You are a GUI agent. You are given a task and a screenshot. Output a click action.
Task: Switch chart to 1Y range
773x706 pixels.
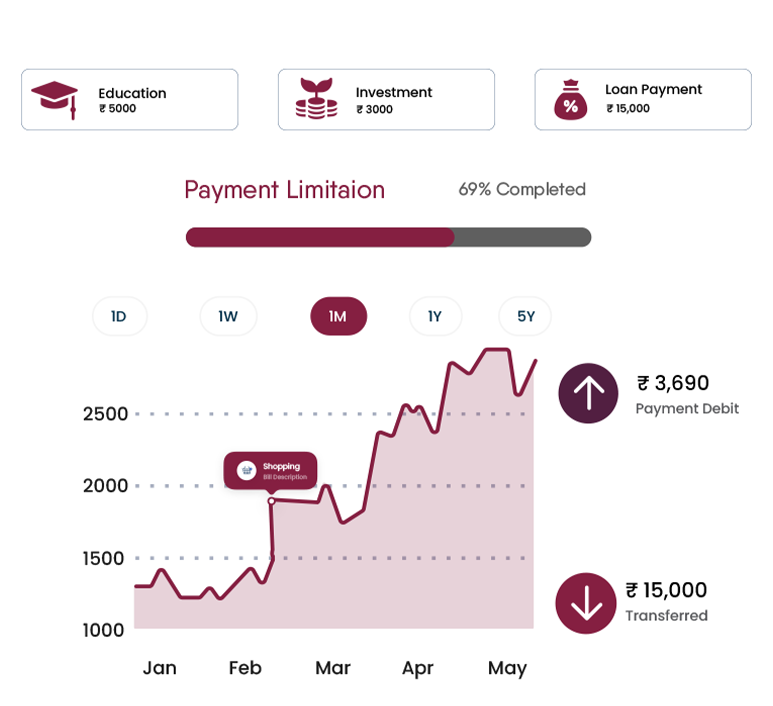(435, 316)
